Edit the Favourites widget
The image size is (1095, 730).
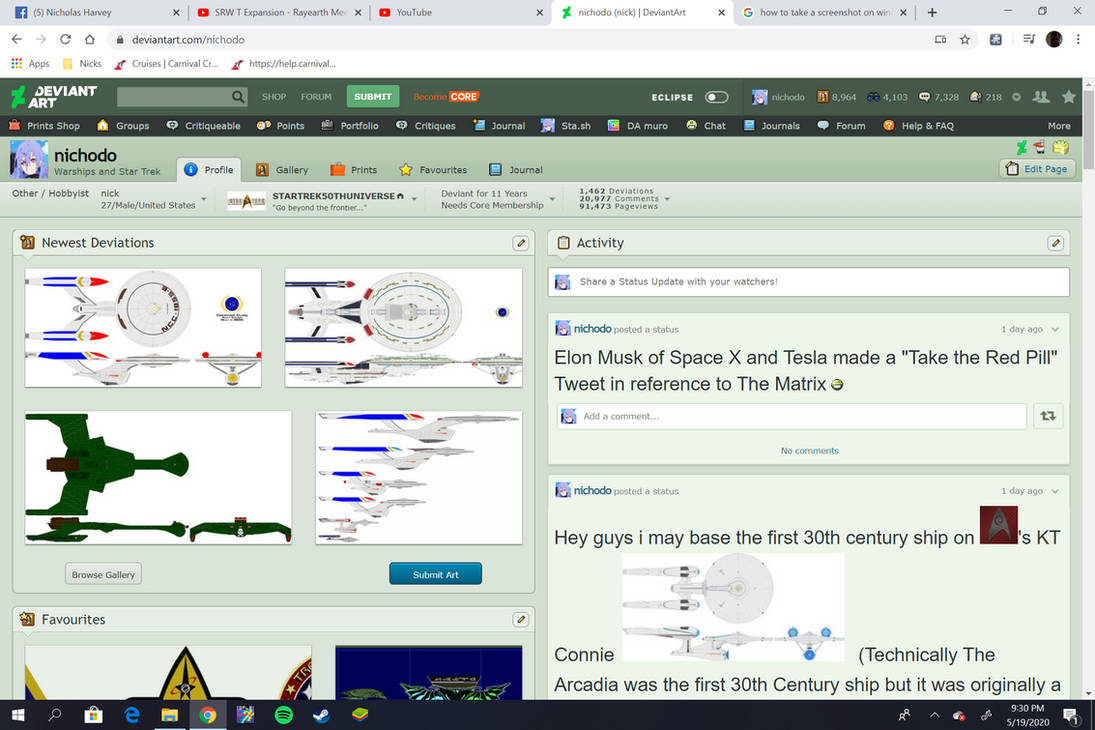pyautogui.click(x=520, y=620)
